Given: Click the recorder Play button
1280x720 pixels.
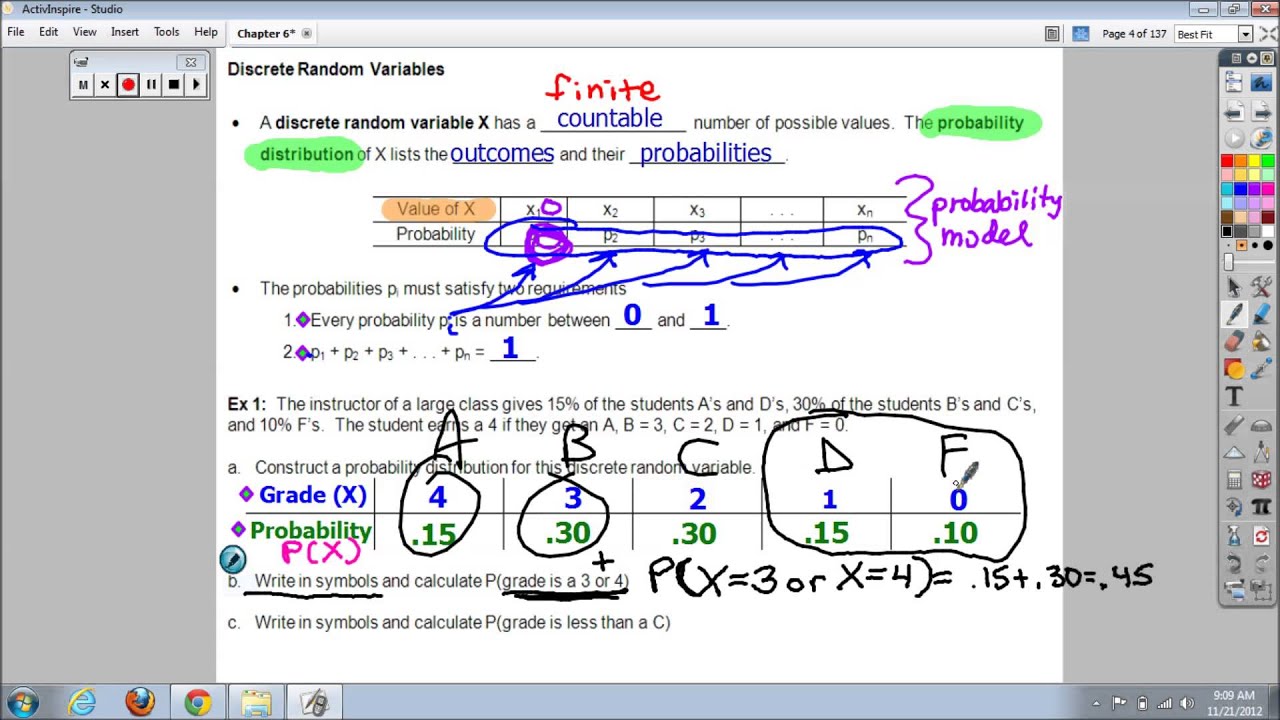Looking at the screenshot, I should pyautogui.click(x=196, y=85).
